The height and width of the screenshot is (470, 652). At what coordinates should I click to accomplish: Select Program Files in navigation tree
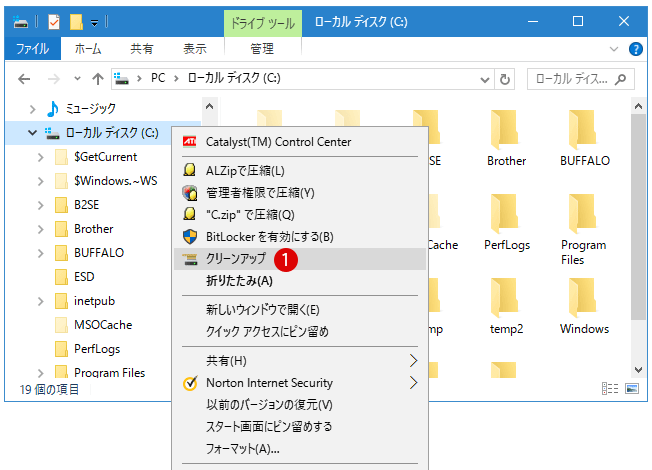(x=109, y=372)
